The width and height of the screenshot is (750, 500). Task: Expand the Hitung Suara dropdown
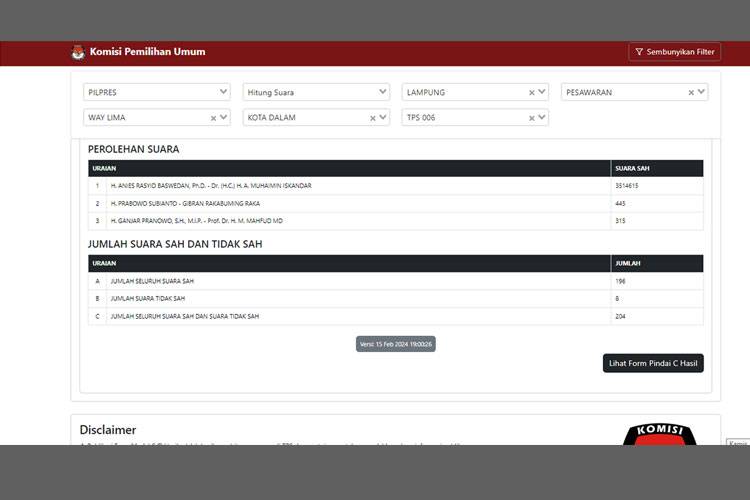pyautogui.click(x=382, y=92)
